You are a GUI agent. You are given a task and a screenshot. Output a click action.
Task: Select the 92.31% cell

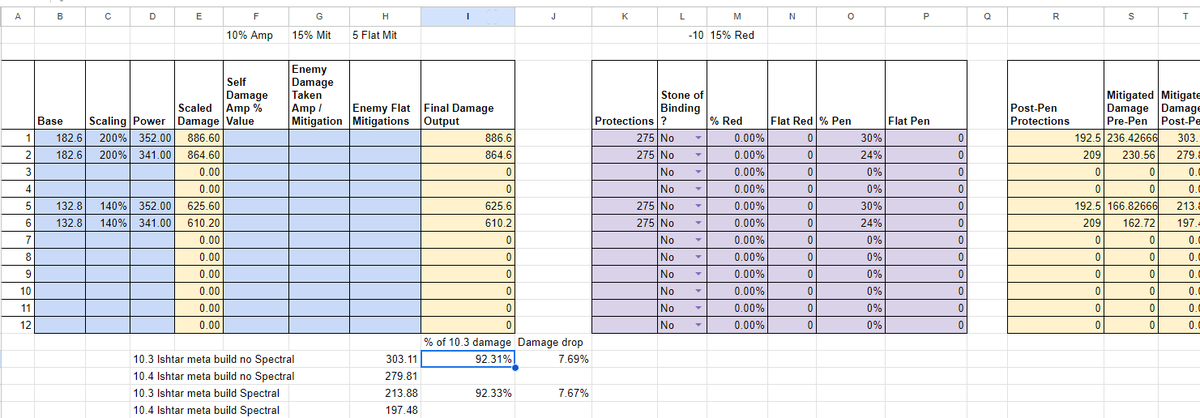click(469, 359)
